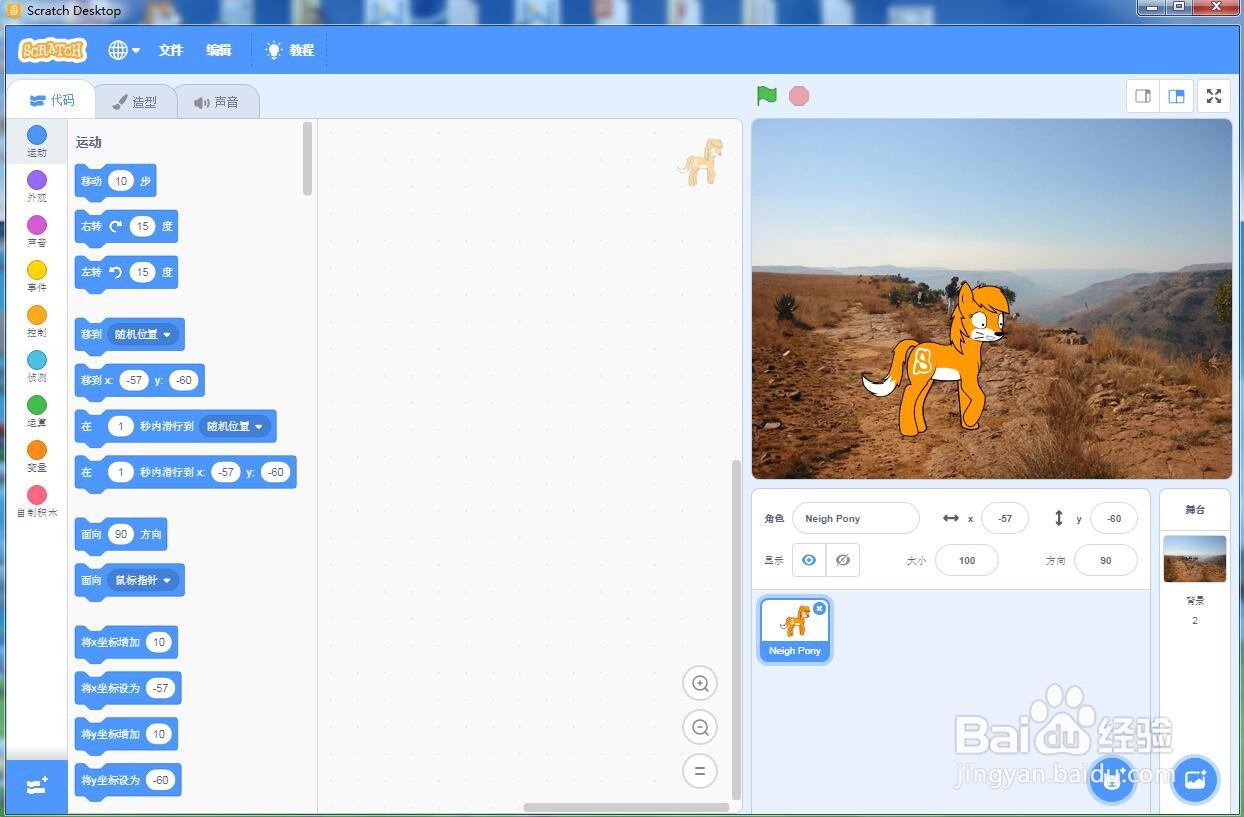1244x817 pixels.
Task: Select the Neigh Pony sprite thumbnail
Action: click(795, 630)
